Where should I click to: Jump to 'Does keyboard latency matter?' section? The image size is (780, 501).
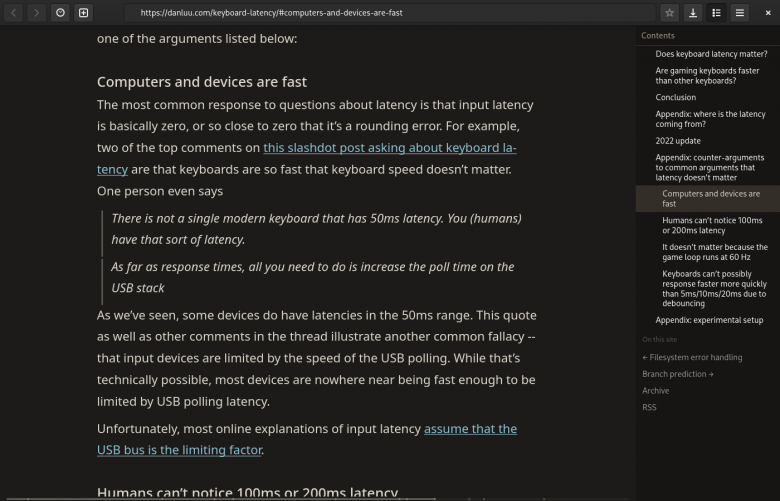click(x=711, y=54)
